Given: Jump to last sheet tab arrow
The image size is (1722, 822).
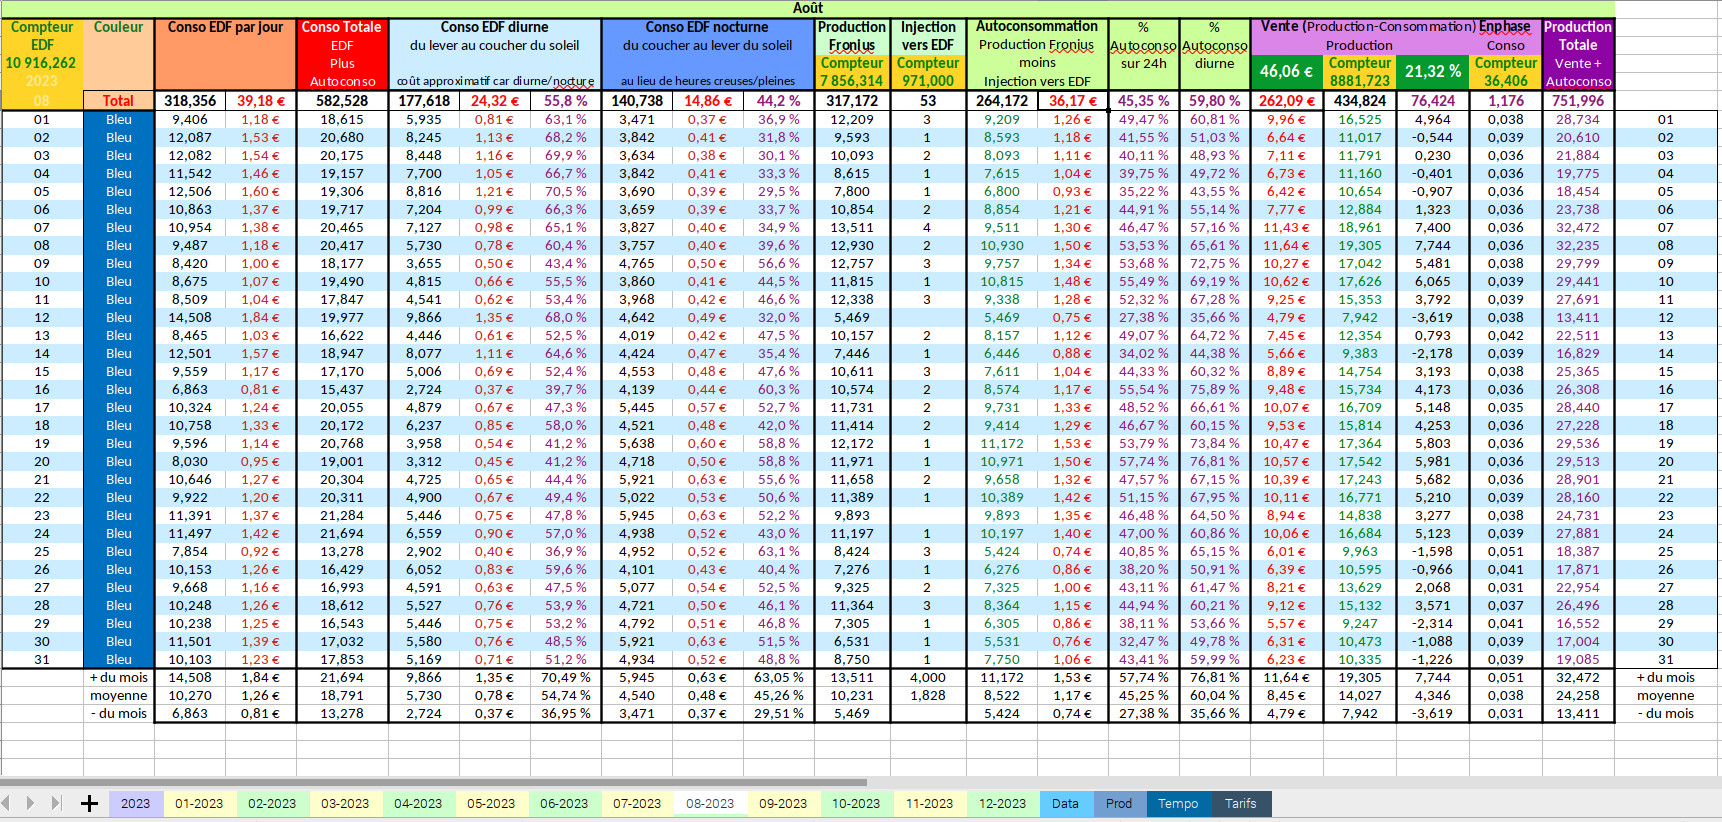Looking at the screenshot, I should click(56, 803).
